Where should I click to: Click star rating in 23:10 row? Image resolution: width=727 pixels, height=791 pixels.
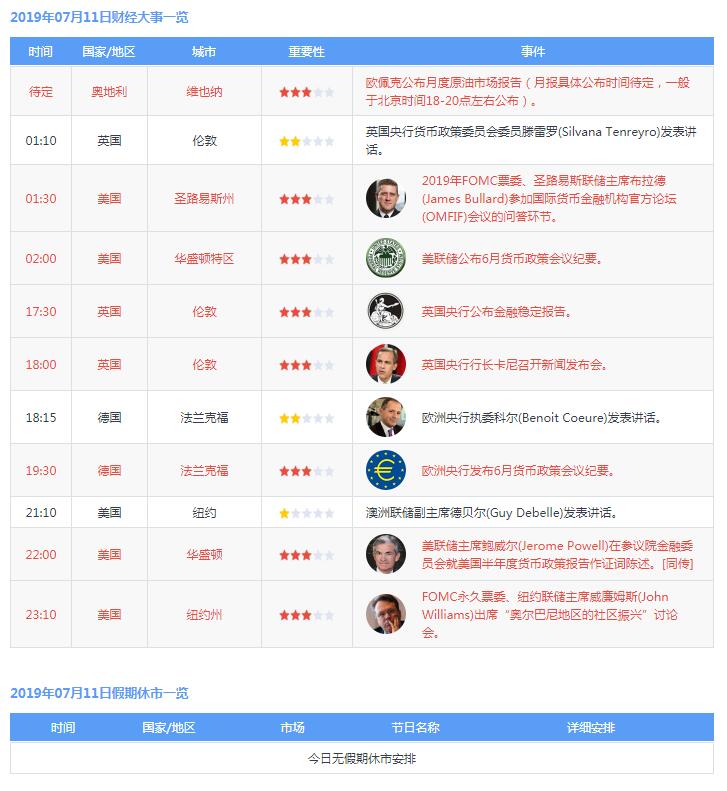pyautogui.click(x=307, y=615)
